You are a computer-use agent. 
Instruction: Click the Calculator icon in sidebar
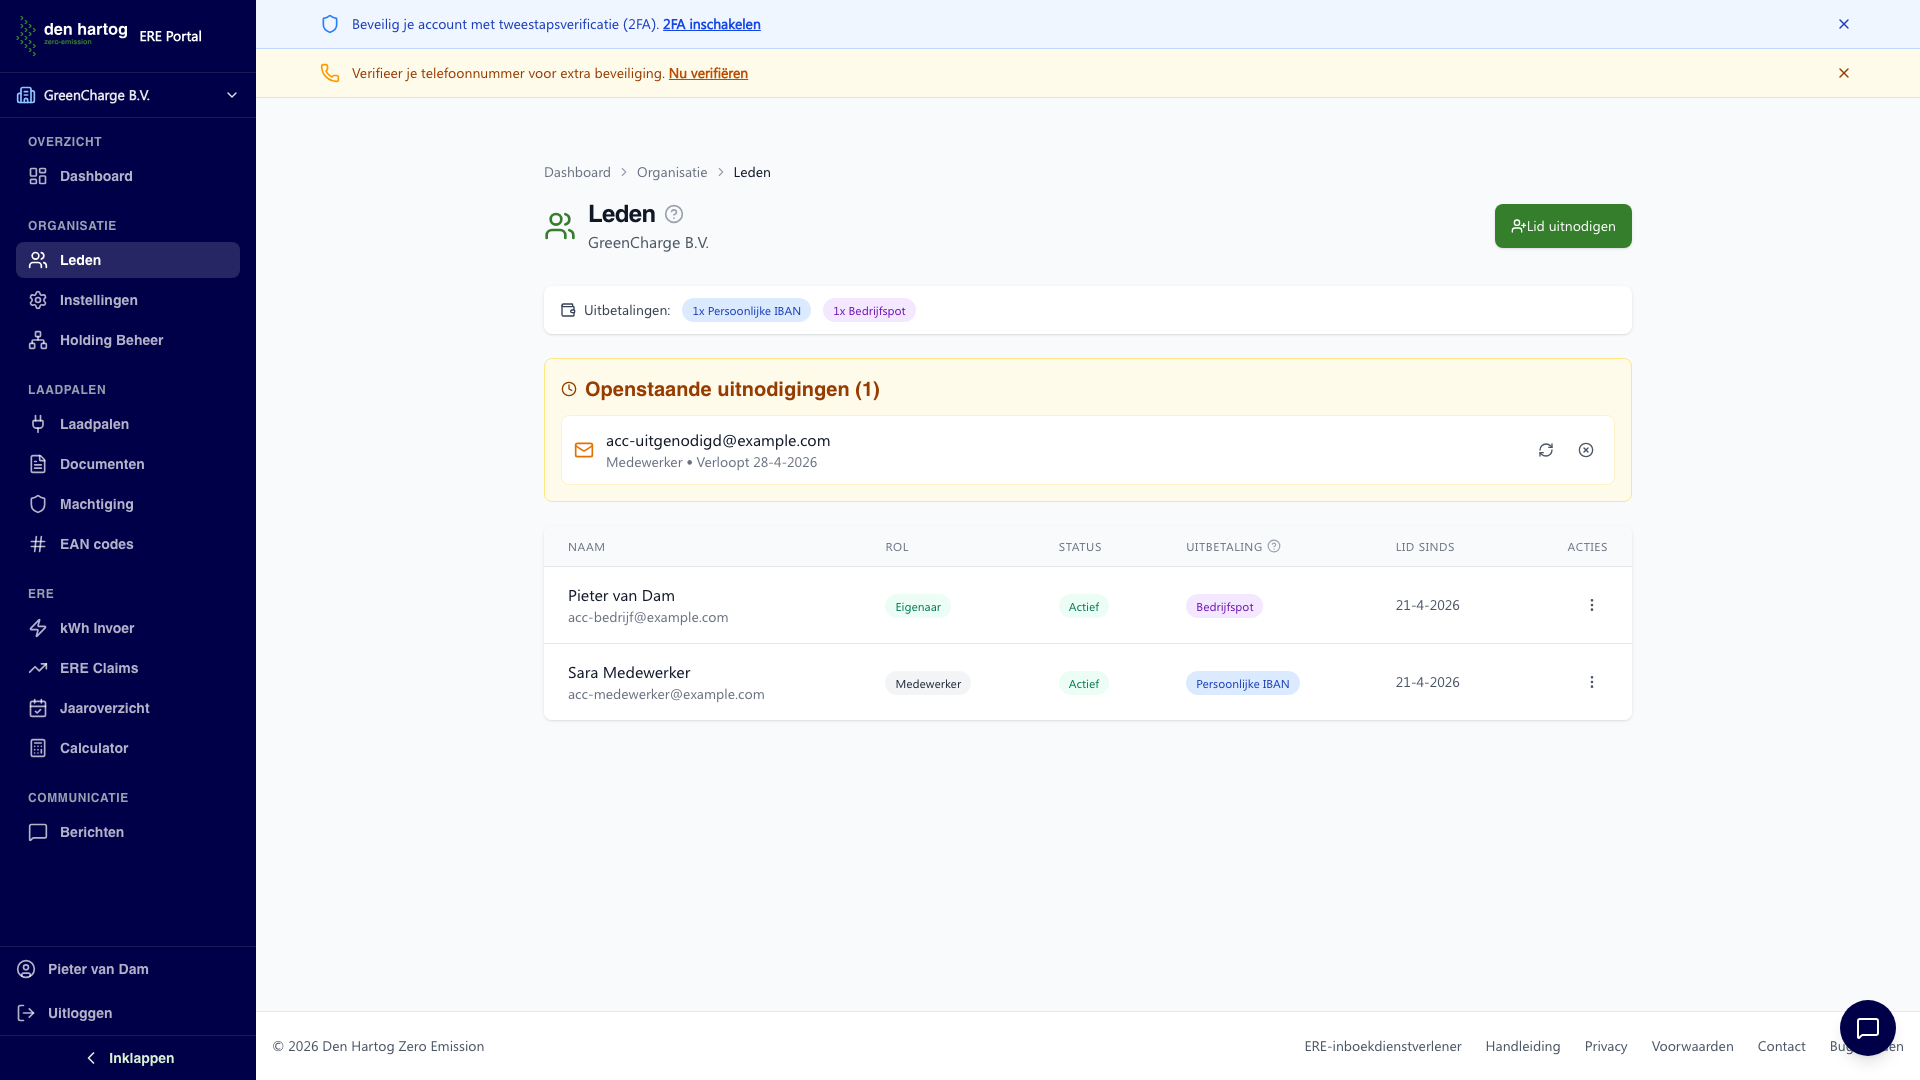(38, 748)
